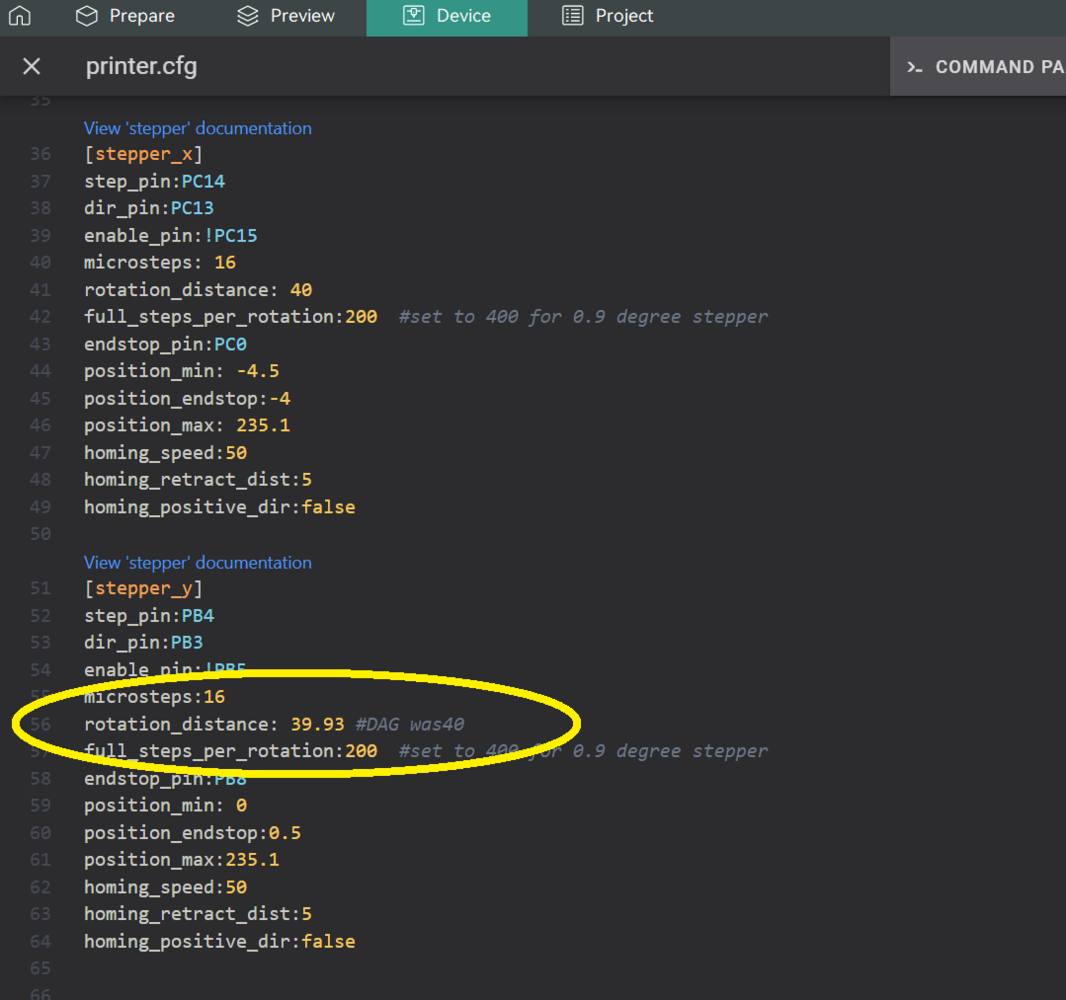The image size is (1066, 1000).
Task: Click the printer.cfg file name title
Action: click(x=141, y=67)
